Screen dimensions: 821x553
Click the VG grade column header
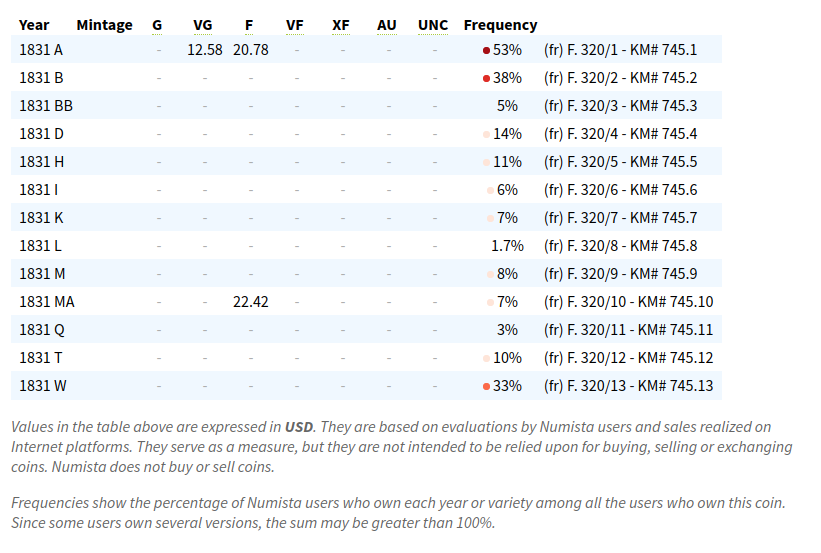[x=203, y=25]
